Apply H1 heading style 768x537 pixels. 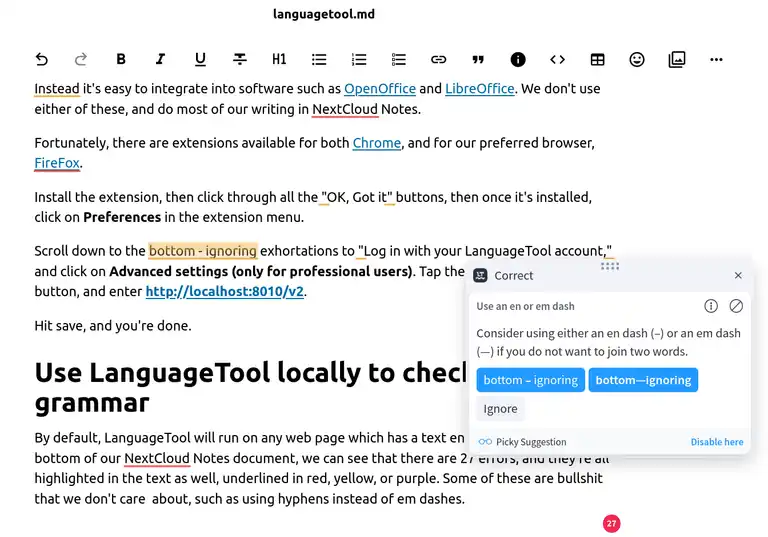pyautogui.click(x=279, y=59)
